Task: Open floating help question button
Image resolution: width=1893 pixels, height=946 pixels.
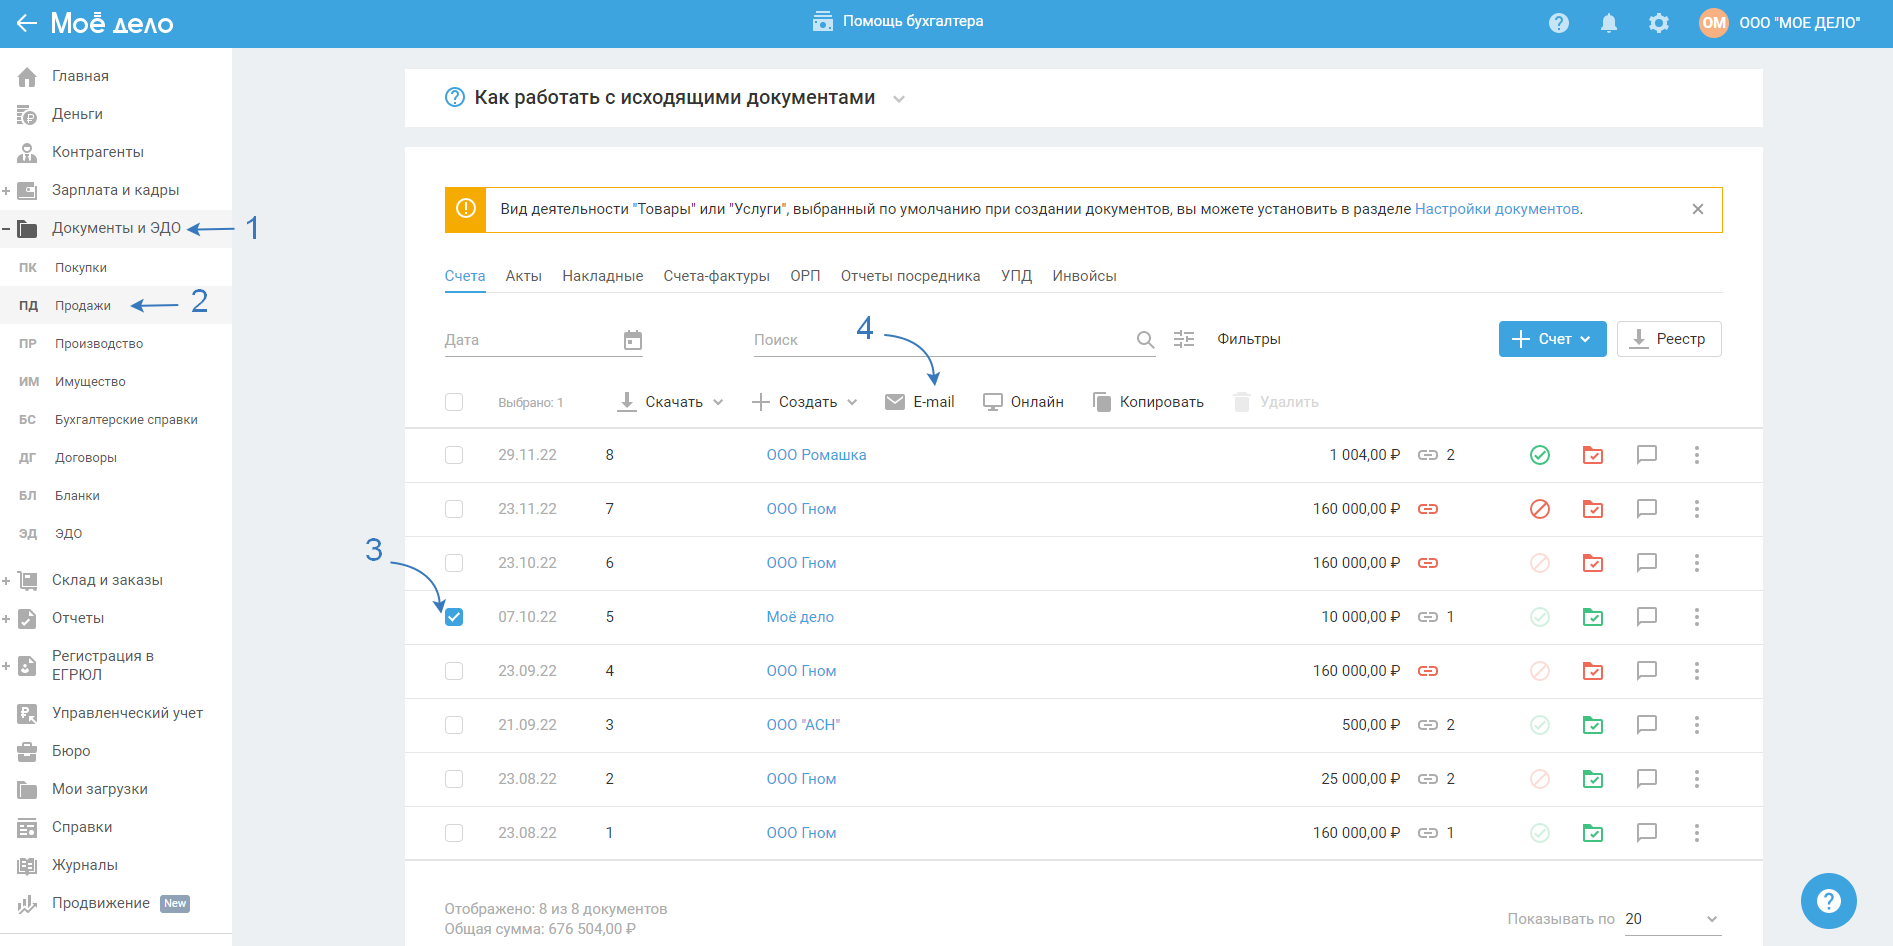Action: pyautogui.click(x=1828, y=901)
